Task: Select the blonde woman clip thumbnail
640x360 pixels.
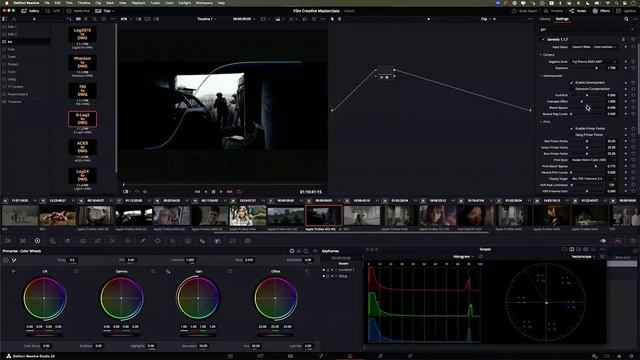Action: tap(248, 216)
